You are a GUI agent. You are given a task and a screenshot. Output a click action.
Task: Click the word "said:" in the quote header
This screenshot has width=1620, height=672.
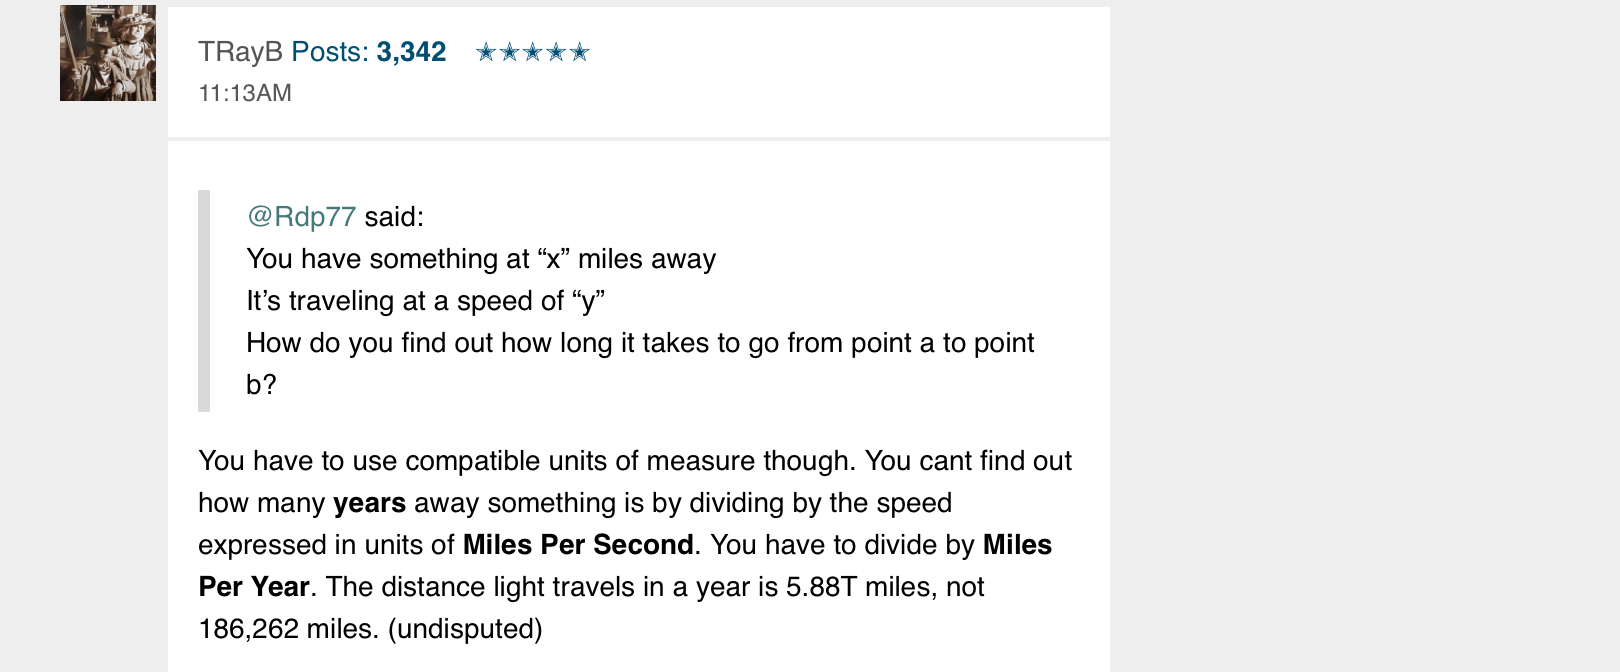coord(394,217)
